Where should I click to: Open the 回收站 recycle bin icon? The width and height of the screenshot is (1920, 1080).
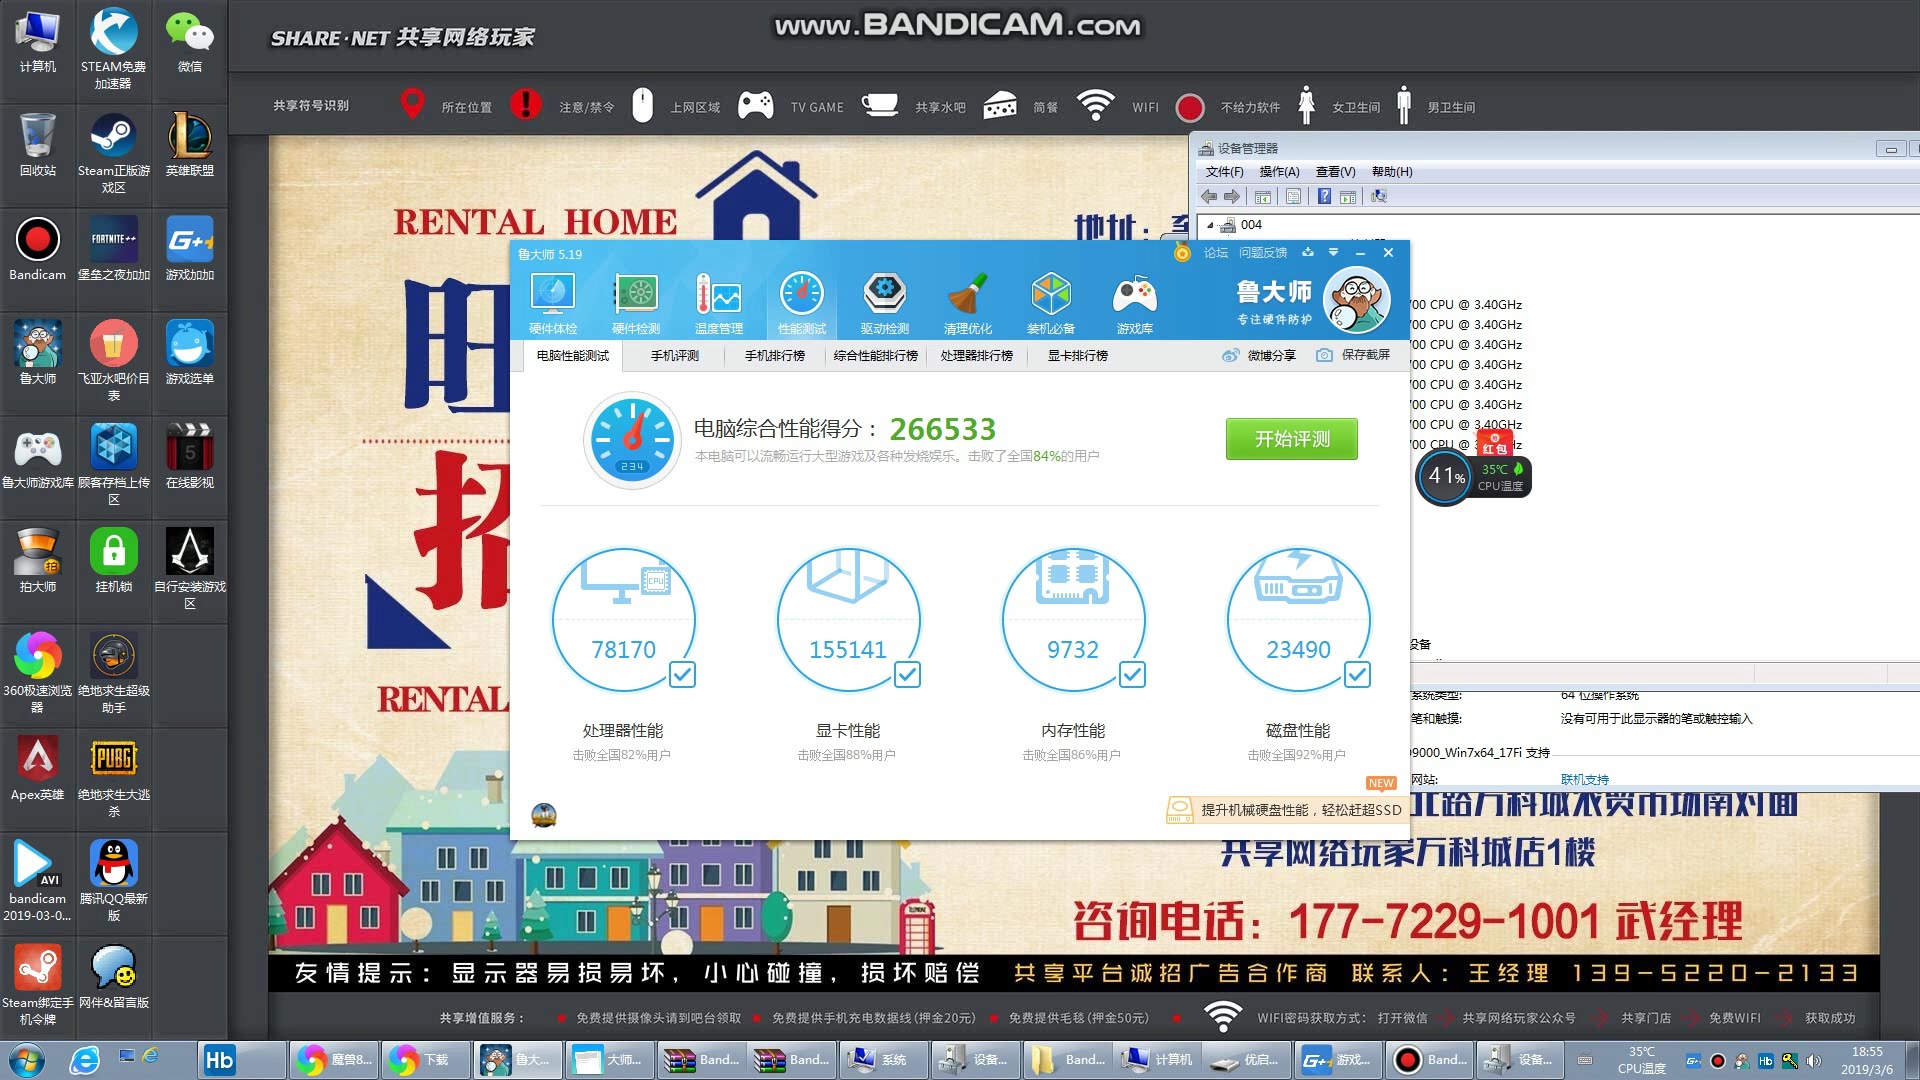[37, 145]
